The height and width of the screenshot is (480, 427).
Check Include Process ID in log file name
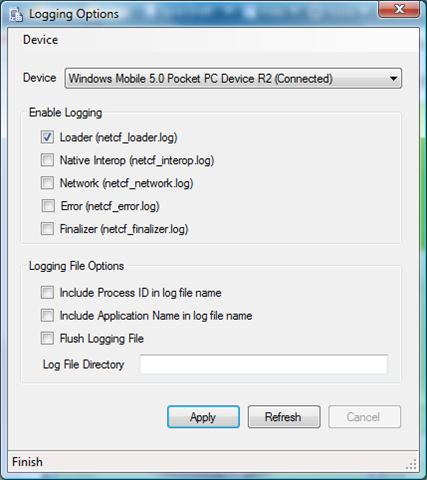[47, 292]
